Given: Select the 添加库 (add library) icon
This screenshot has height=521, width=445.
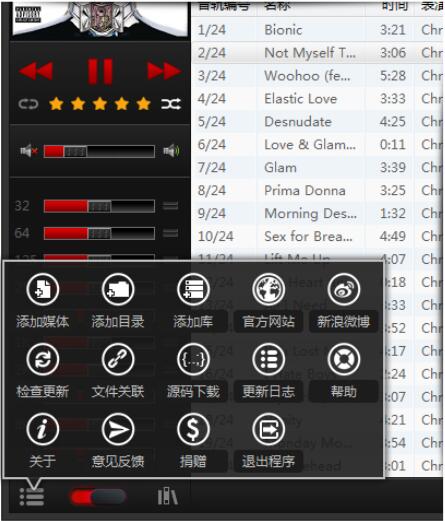Looking at the screenshot, I should [193, 289].
